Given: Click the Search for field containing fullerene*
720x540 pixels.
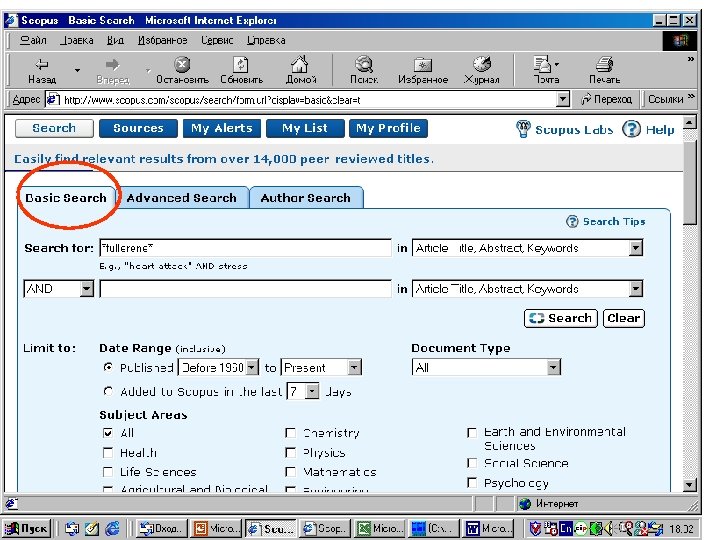Looking at the screenshot, I should coord(245,248).
